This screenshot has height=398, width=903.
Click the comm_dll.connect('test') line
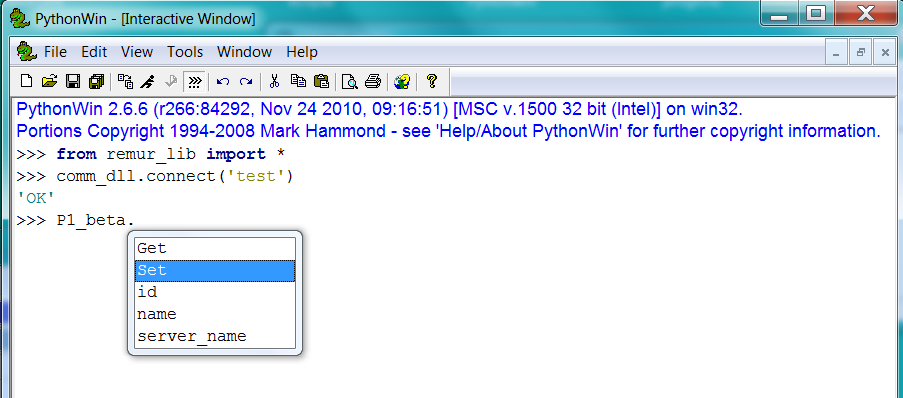(155, 176)
